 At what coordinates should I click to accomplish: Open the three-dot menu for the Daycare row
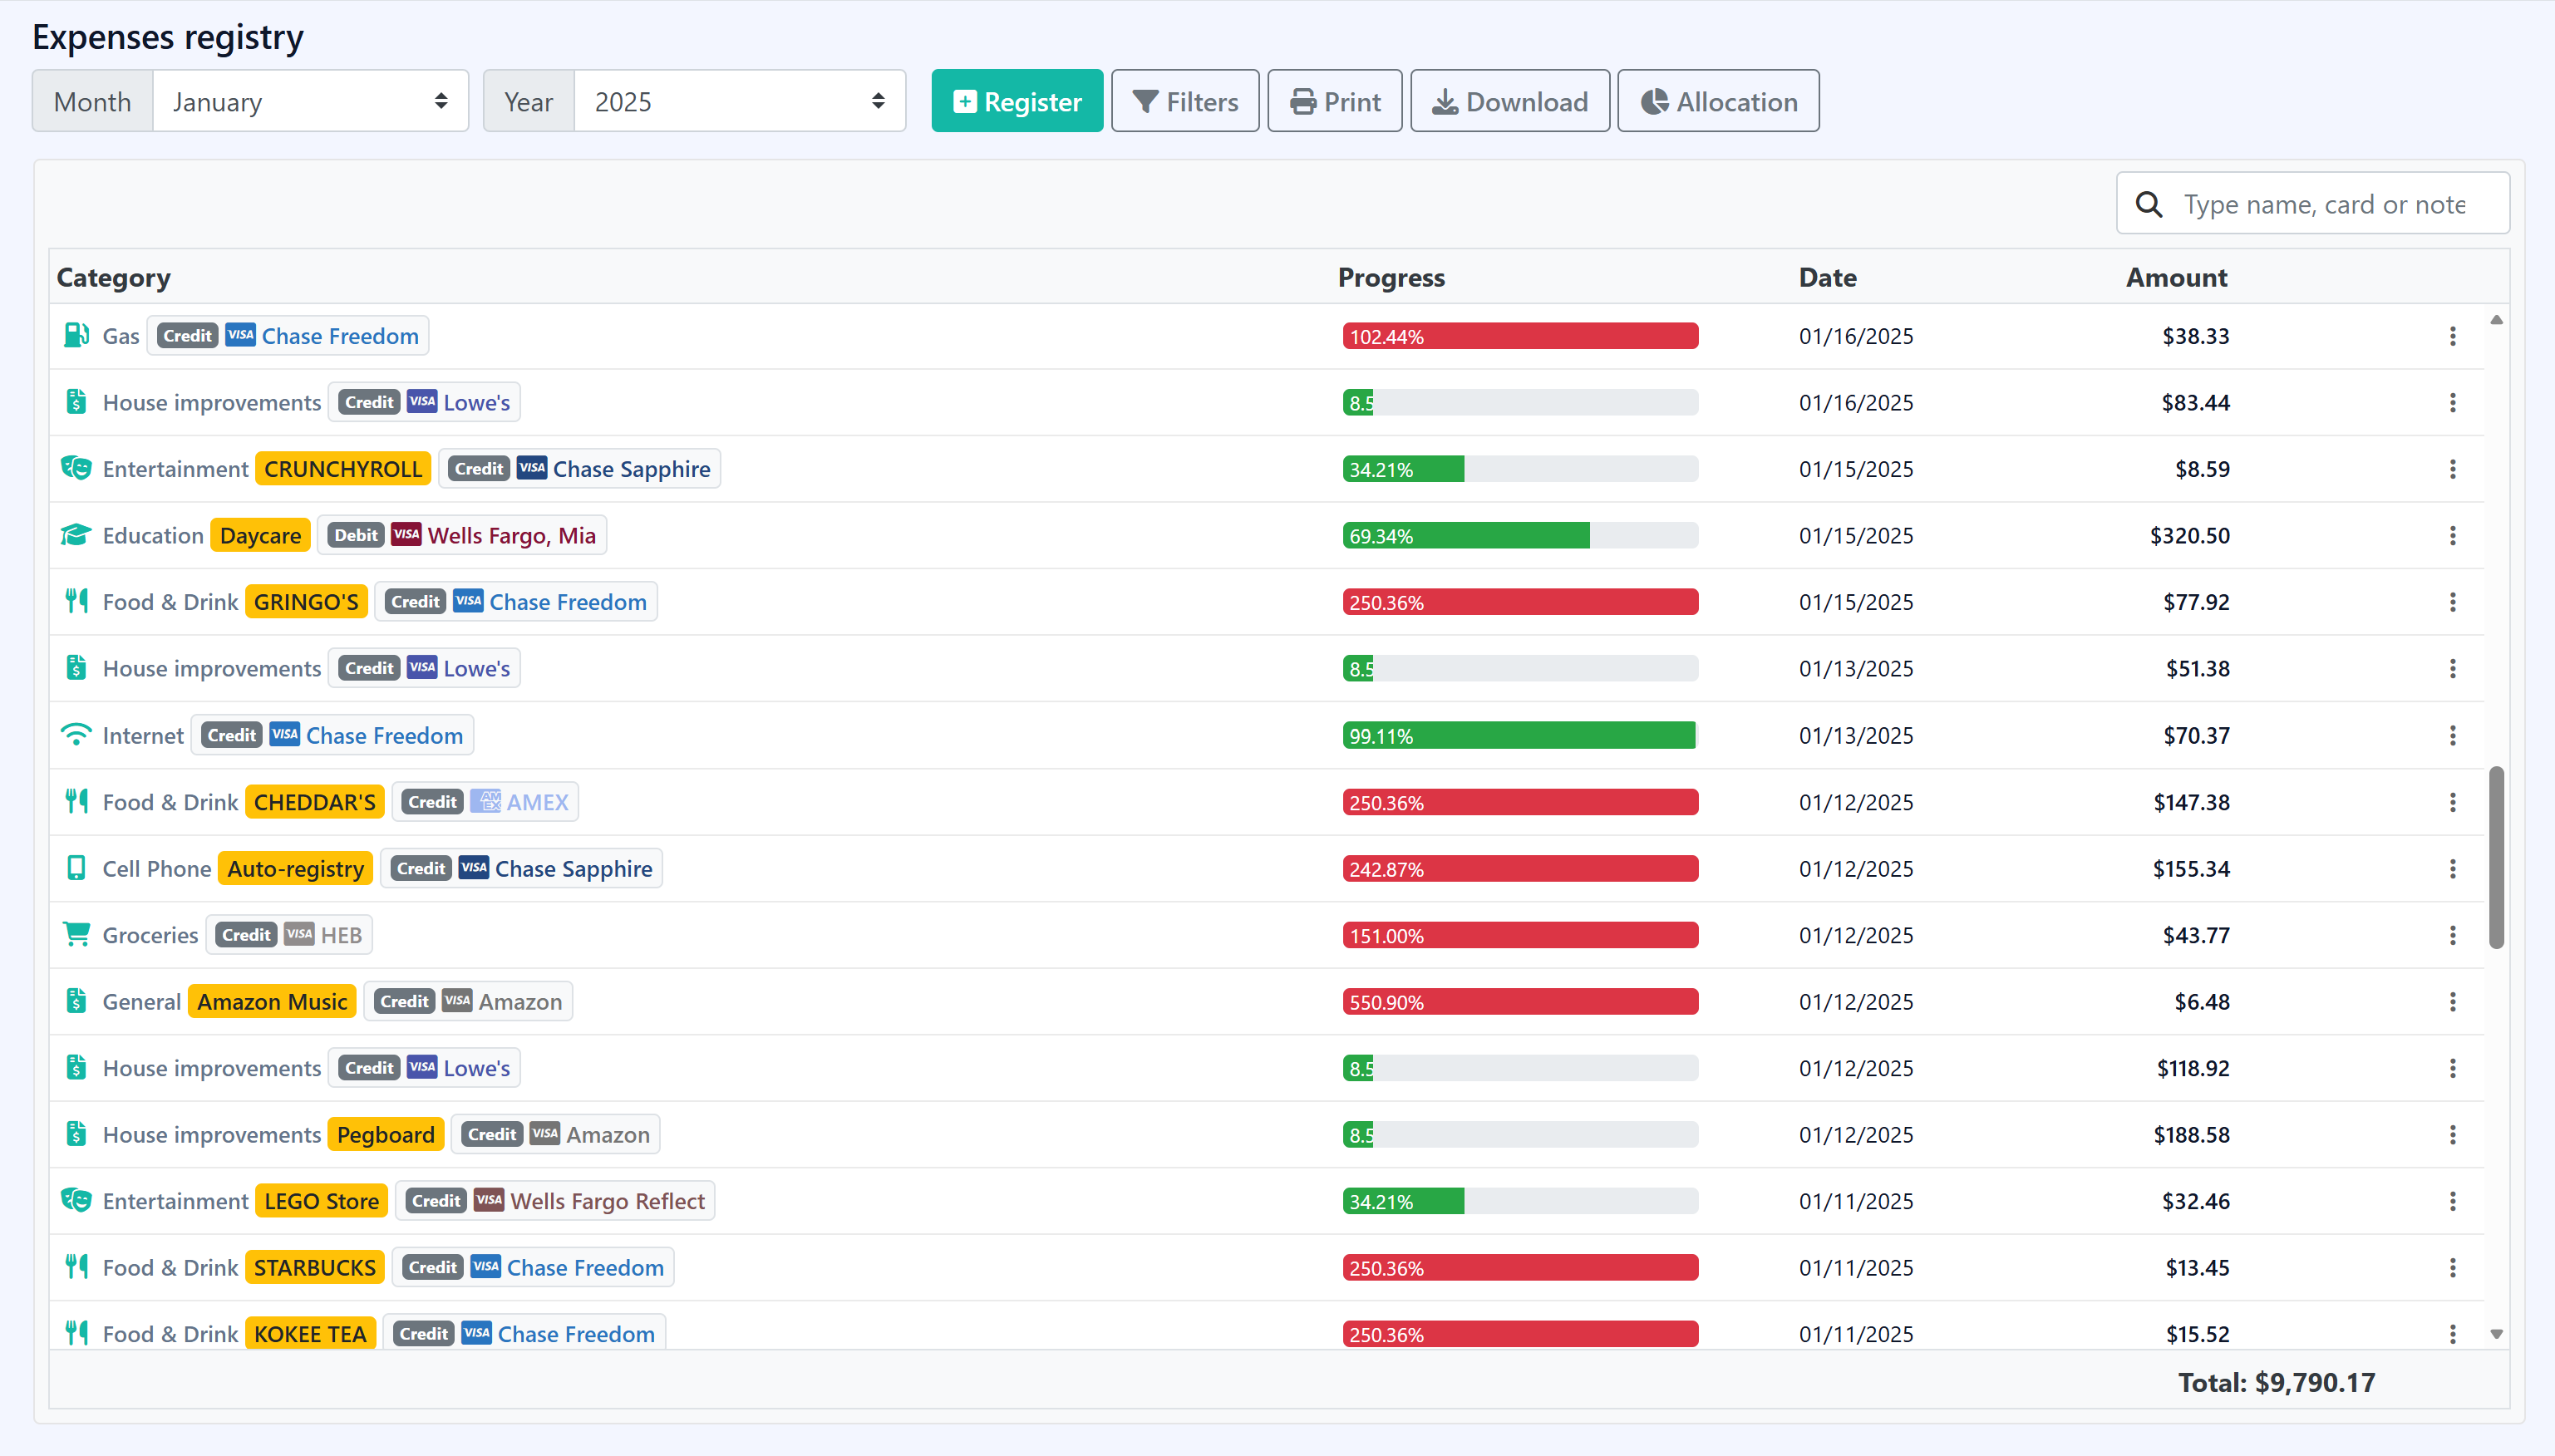tap(2452, 536)
